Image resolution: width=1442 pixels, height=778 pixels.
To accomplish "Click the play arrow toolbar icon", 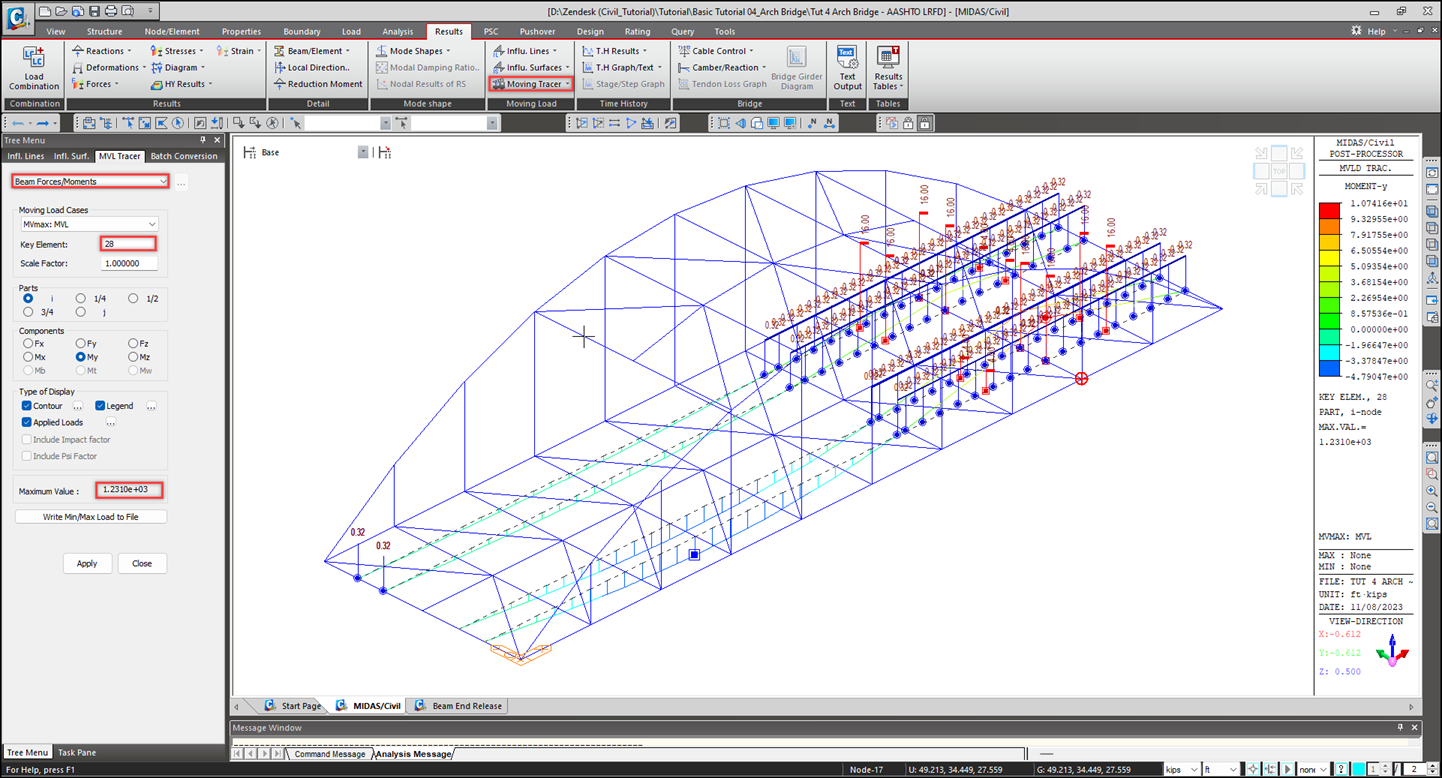I will point(631,123).
